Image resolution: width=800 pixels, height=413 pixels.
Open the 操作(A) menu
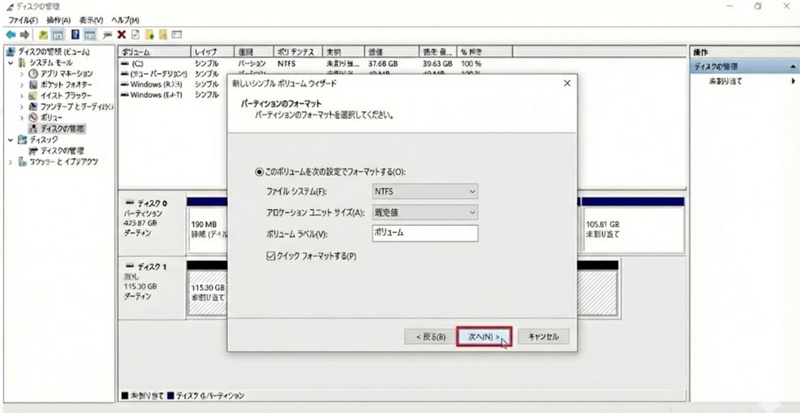tap(58, 20)
